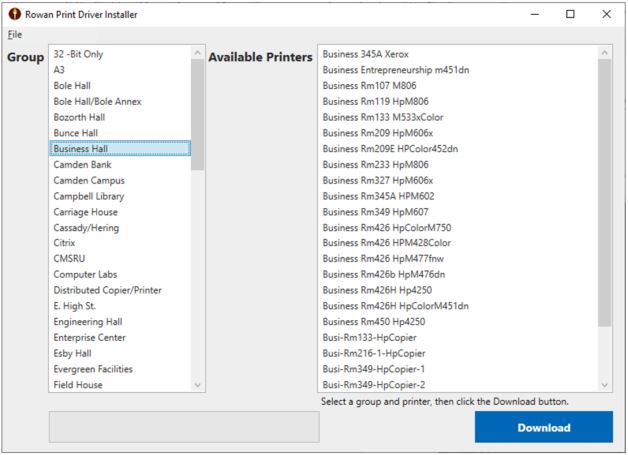Maximize the installer window
Screen dimensions: 628x455
(570, 14)
